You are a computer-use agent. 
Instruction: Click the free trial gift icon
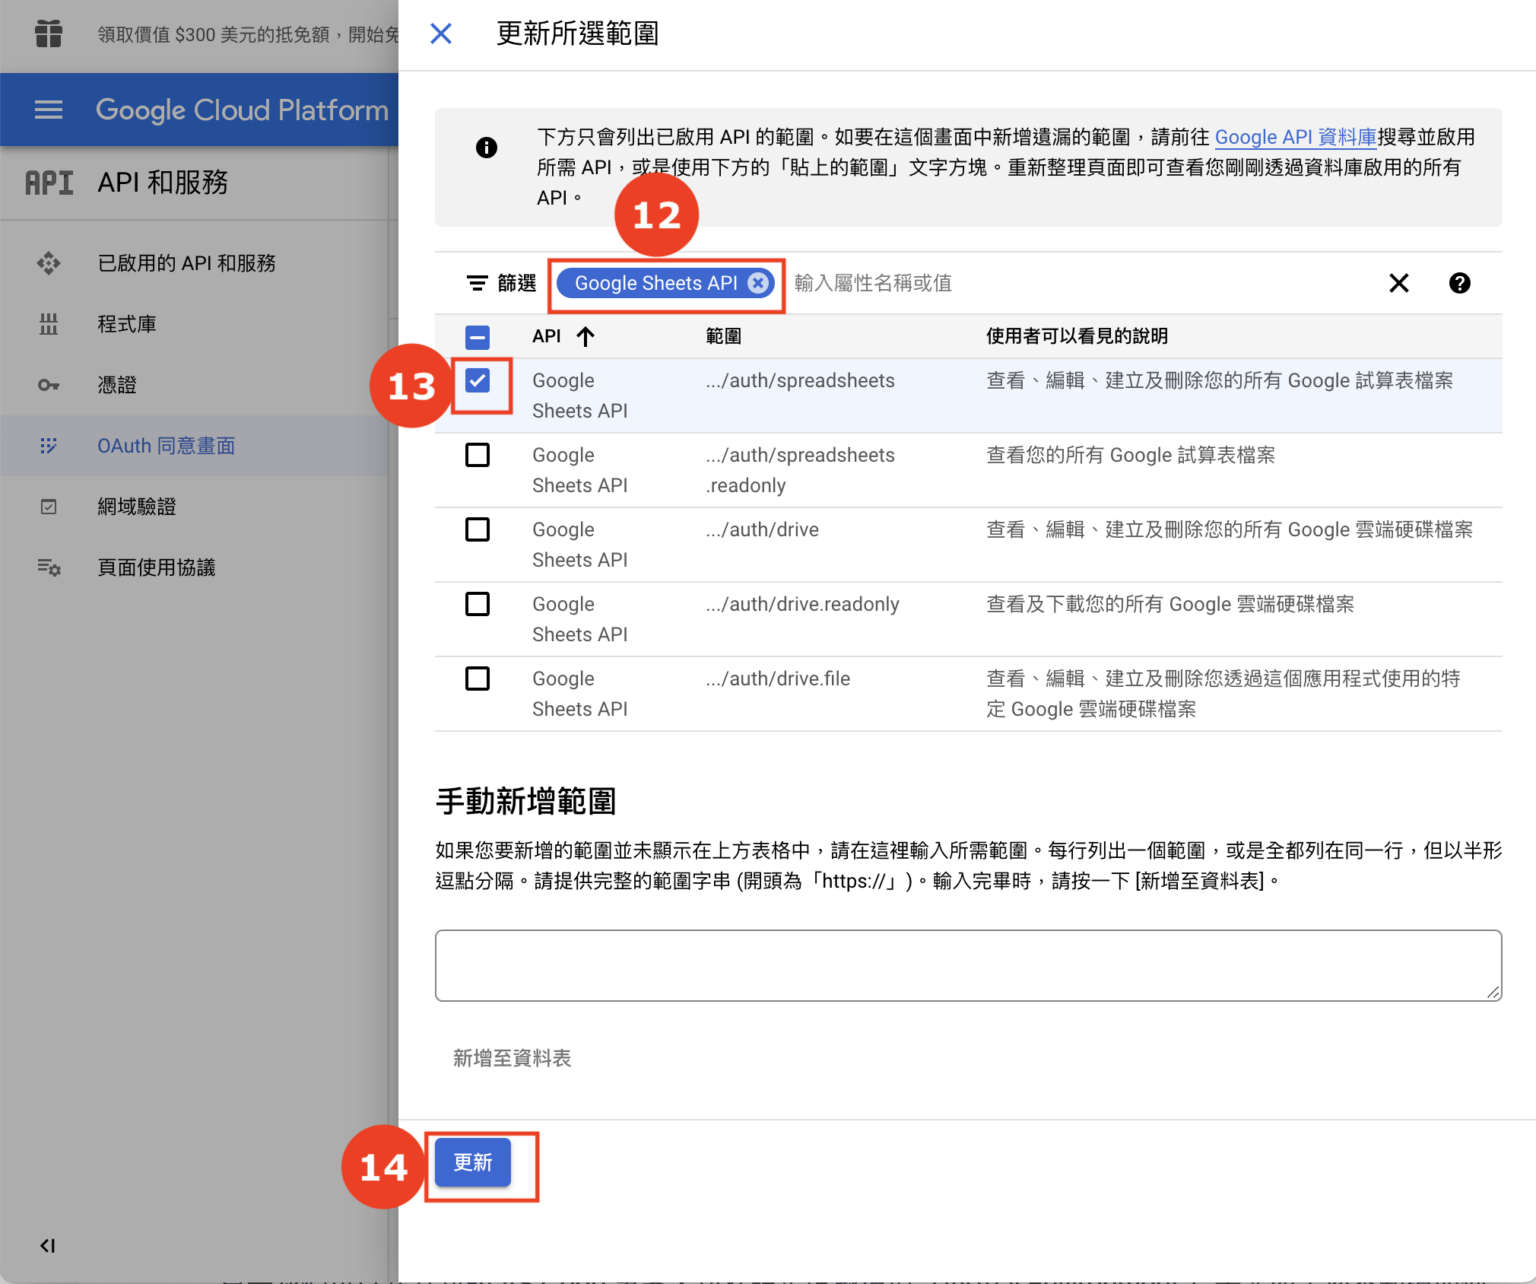[48, 33]
